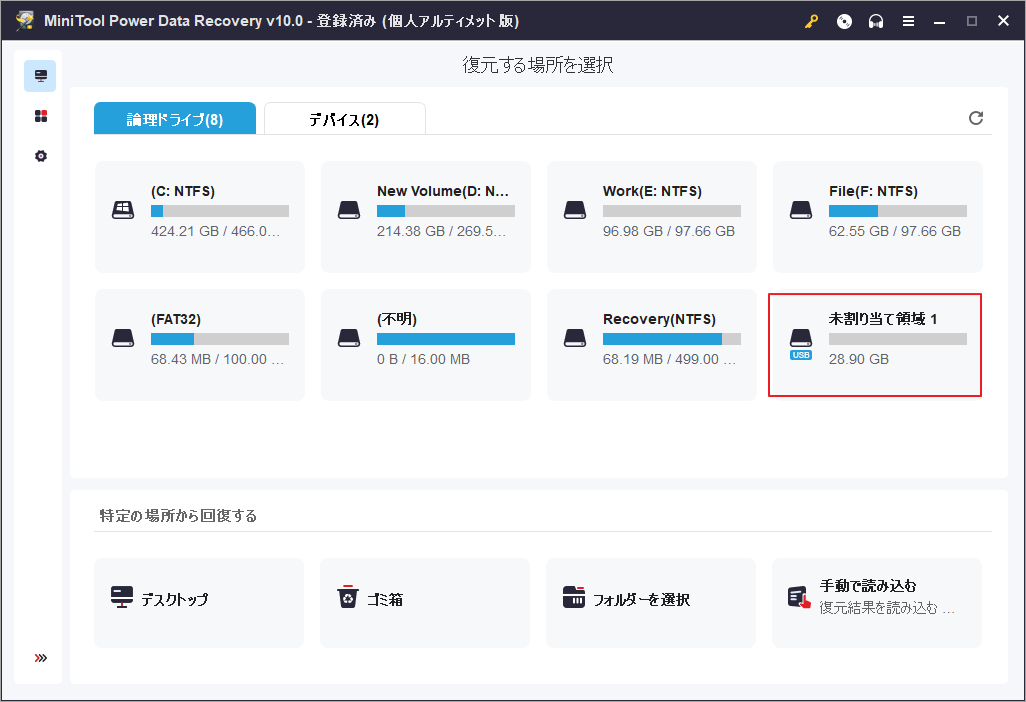Click フォルダーを選択 to choose folder
This screenshot has height=702, width=1026.
pos(651,602)
